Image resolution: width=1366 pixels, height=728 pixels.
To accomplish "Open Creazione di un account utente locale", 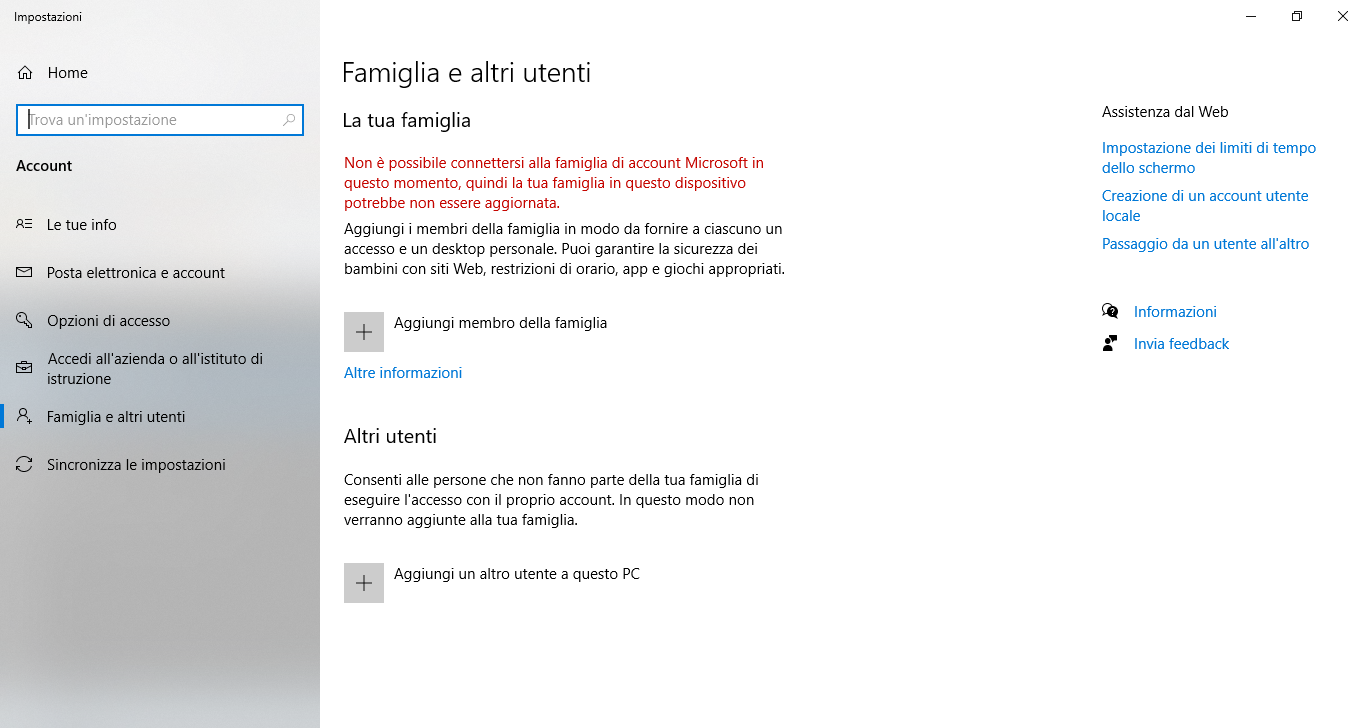I will pos(1205,206).
